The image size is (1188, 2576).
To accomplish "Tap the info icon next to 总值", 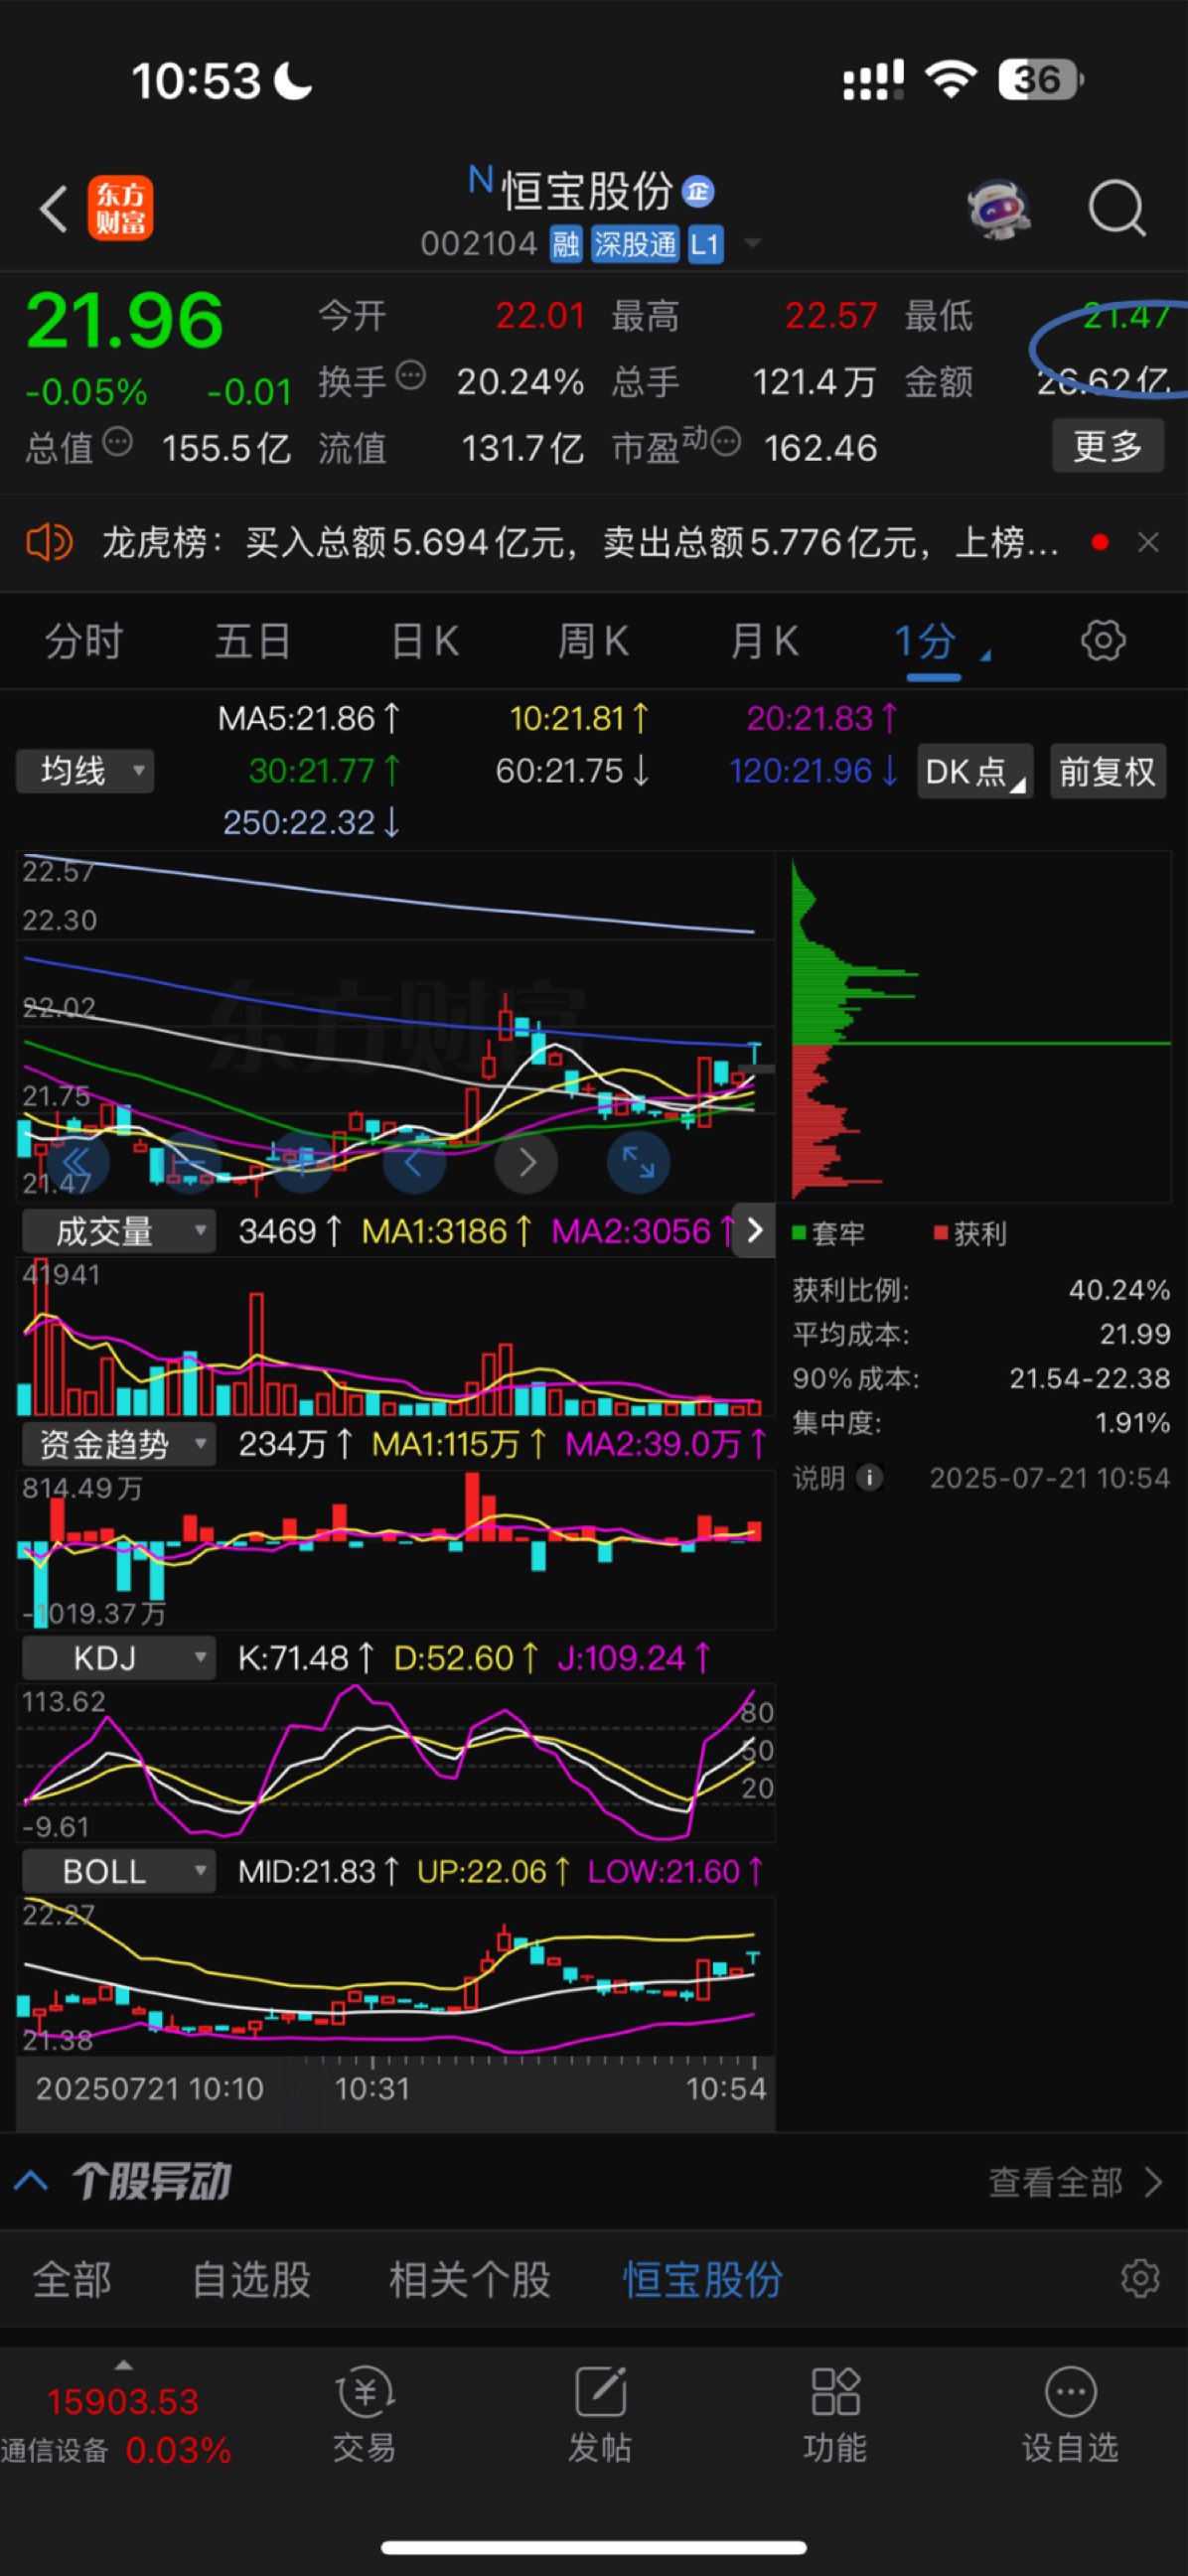I will [x=118, y=441].
